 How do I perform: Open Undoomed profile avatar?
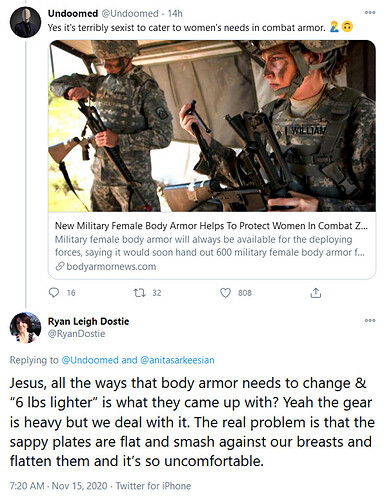point(25,22)
